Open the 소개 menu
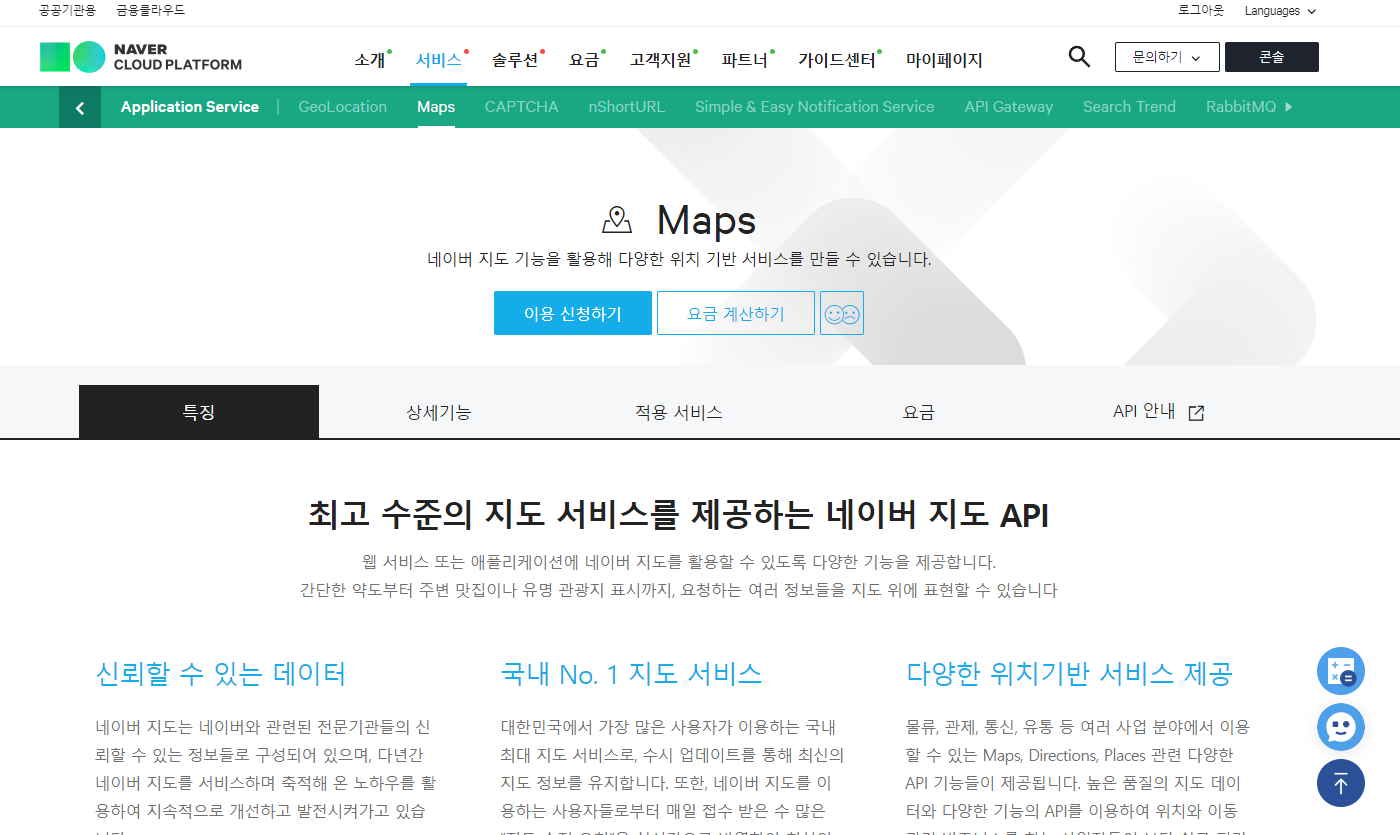This screenshot has height=835, width=1400. (x=370, y=60)
